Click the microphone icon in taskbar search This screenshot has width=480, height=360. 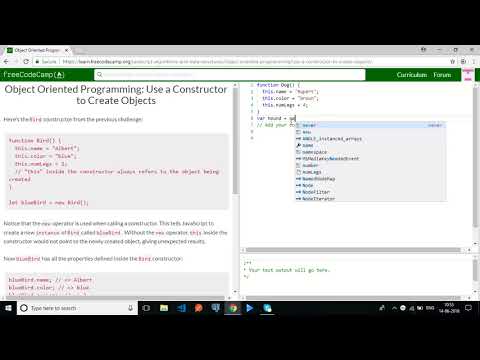130,308
